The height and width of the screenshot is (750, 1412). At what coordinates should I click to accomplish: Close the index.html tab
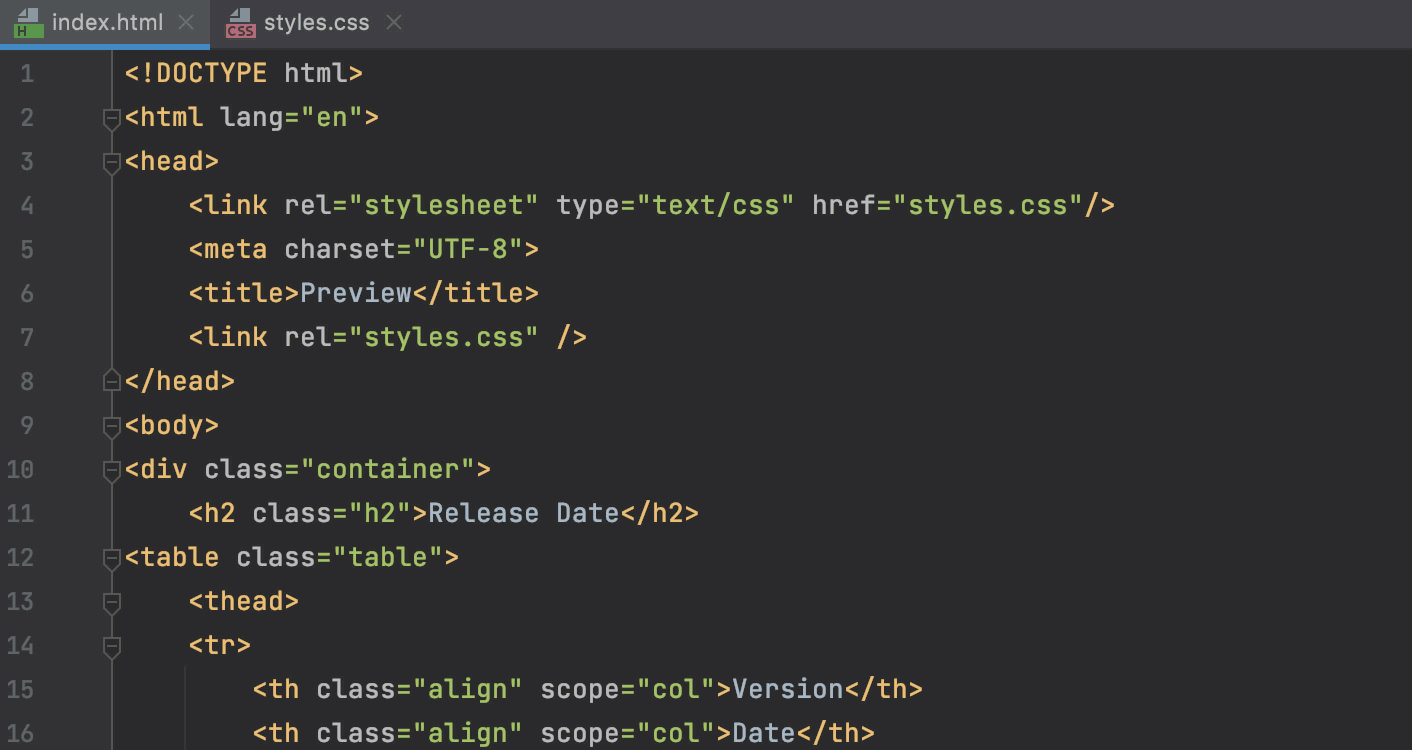184,21
